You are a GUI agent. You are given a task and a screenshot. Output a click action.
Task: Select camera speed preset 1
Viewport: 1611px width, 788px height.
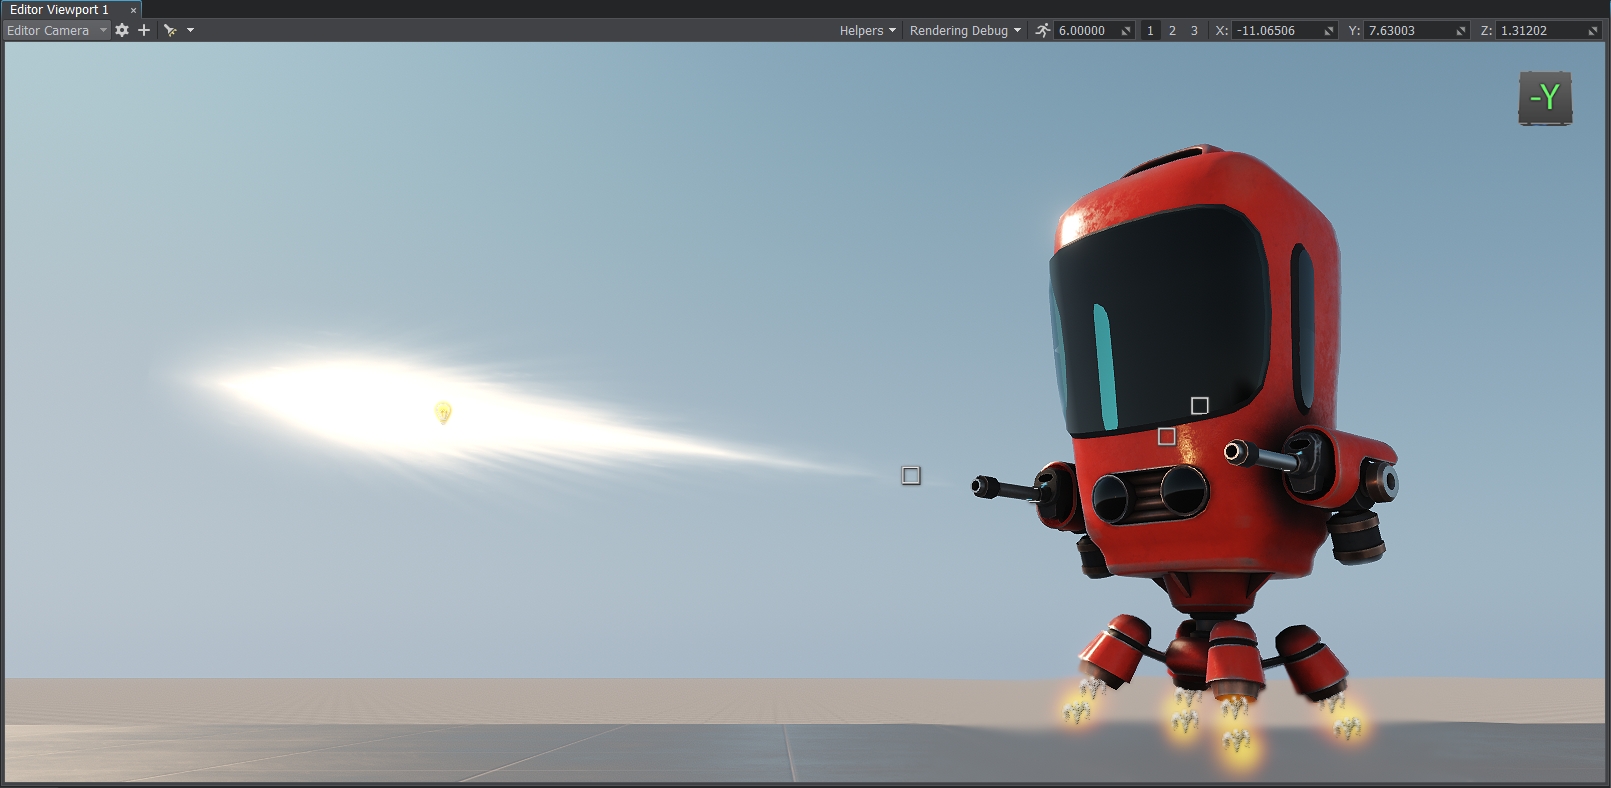[x=1150, y=31]
